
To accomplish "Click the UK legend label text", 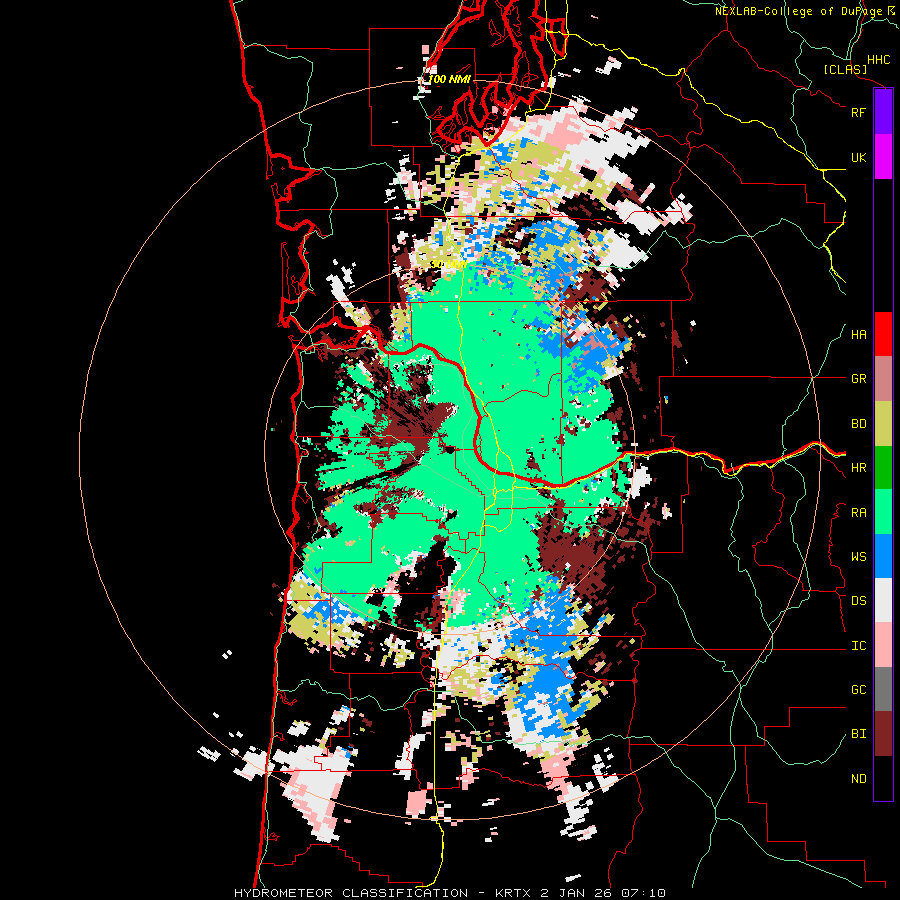I will click(x=858, y=157).
